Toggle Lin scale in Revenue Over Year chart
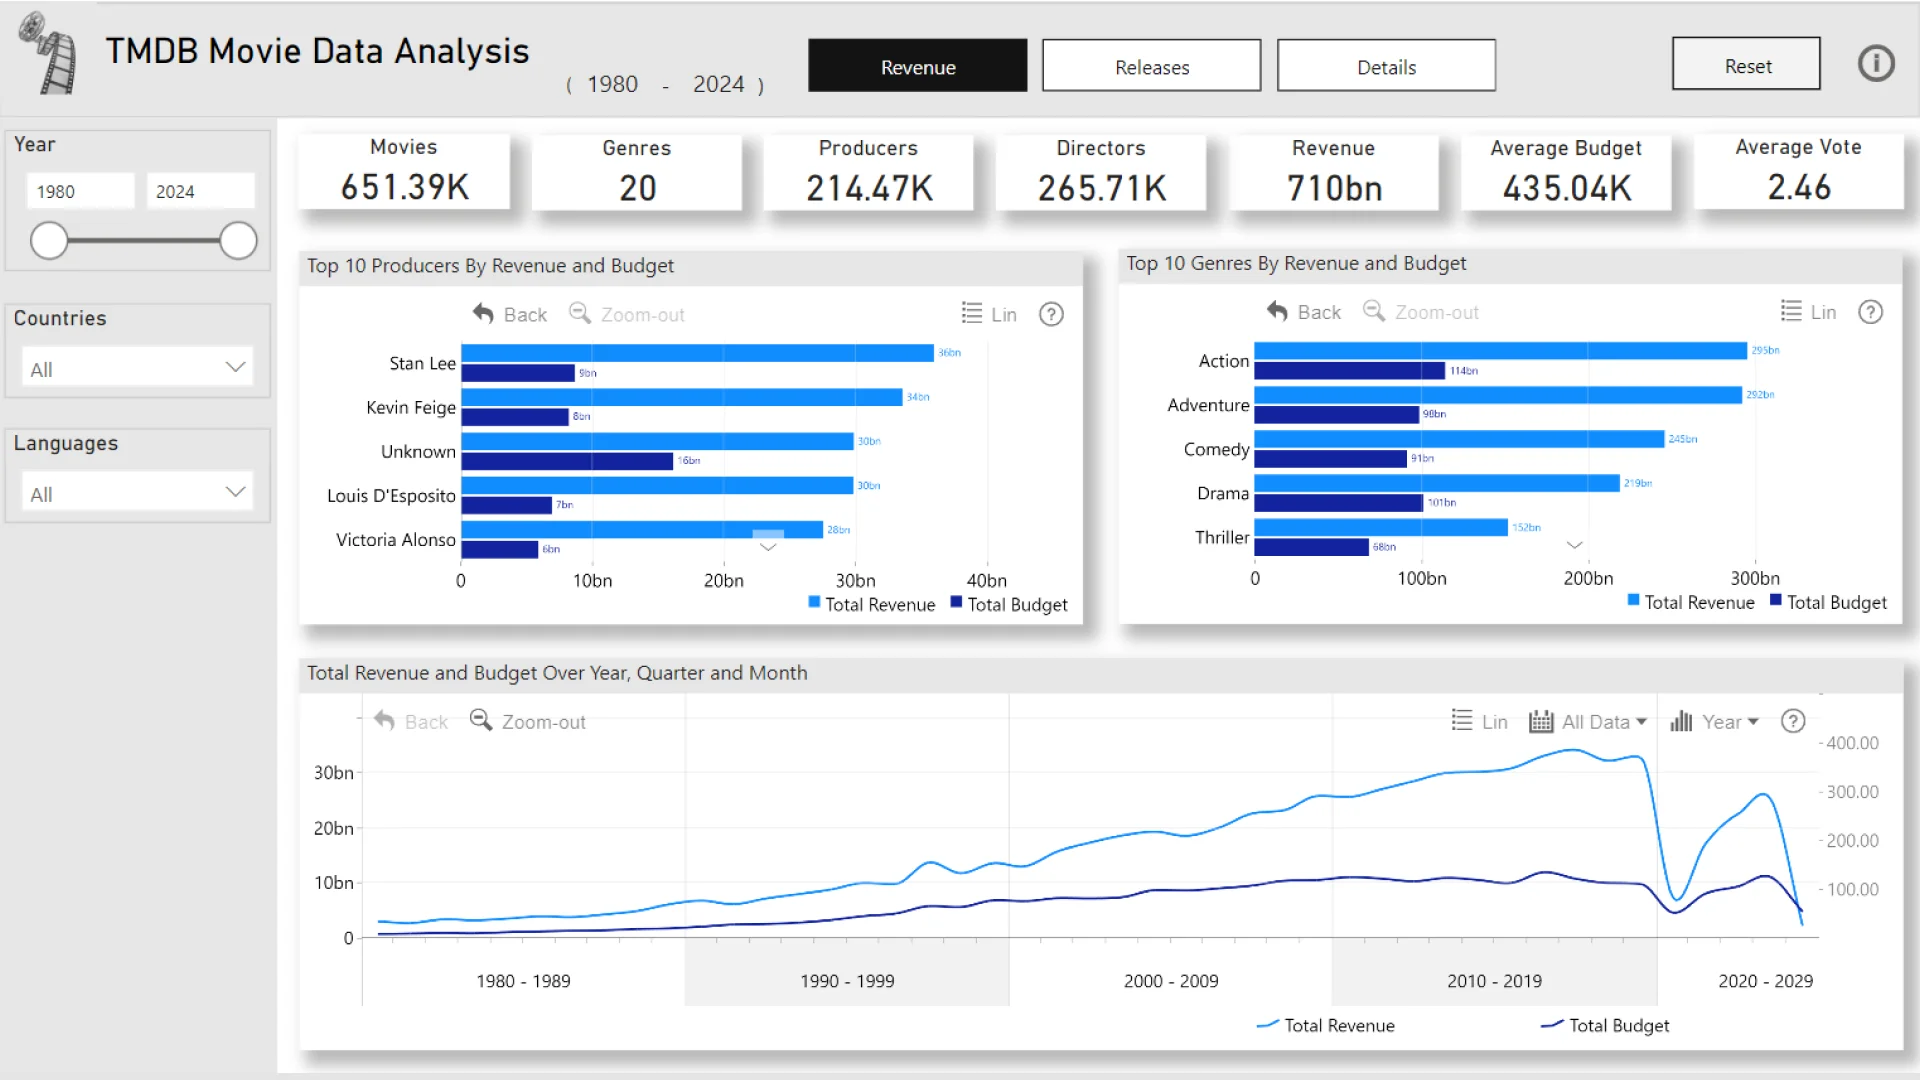This screenshot has width=1920, height=1080. 1479,721
